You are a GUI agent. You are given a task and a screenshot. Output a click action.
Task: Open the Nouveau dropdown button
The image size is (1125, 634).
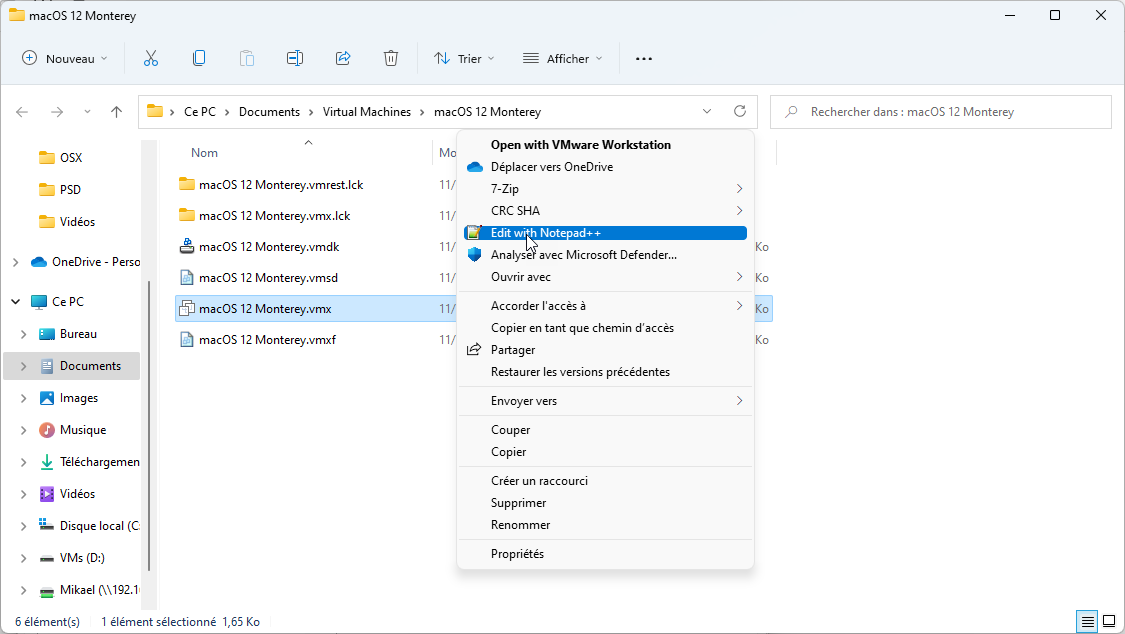pos(65,59)
